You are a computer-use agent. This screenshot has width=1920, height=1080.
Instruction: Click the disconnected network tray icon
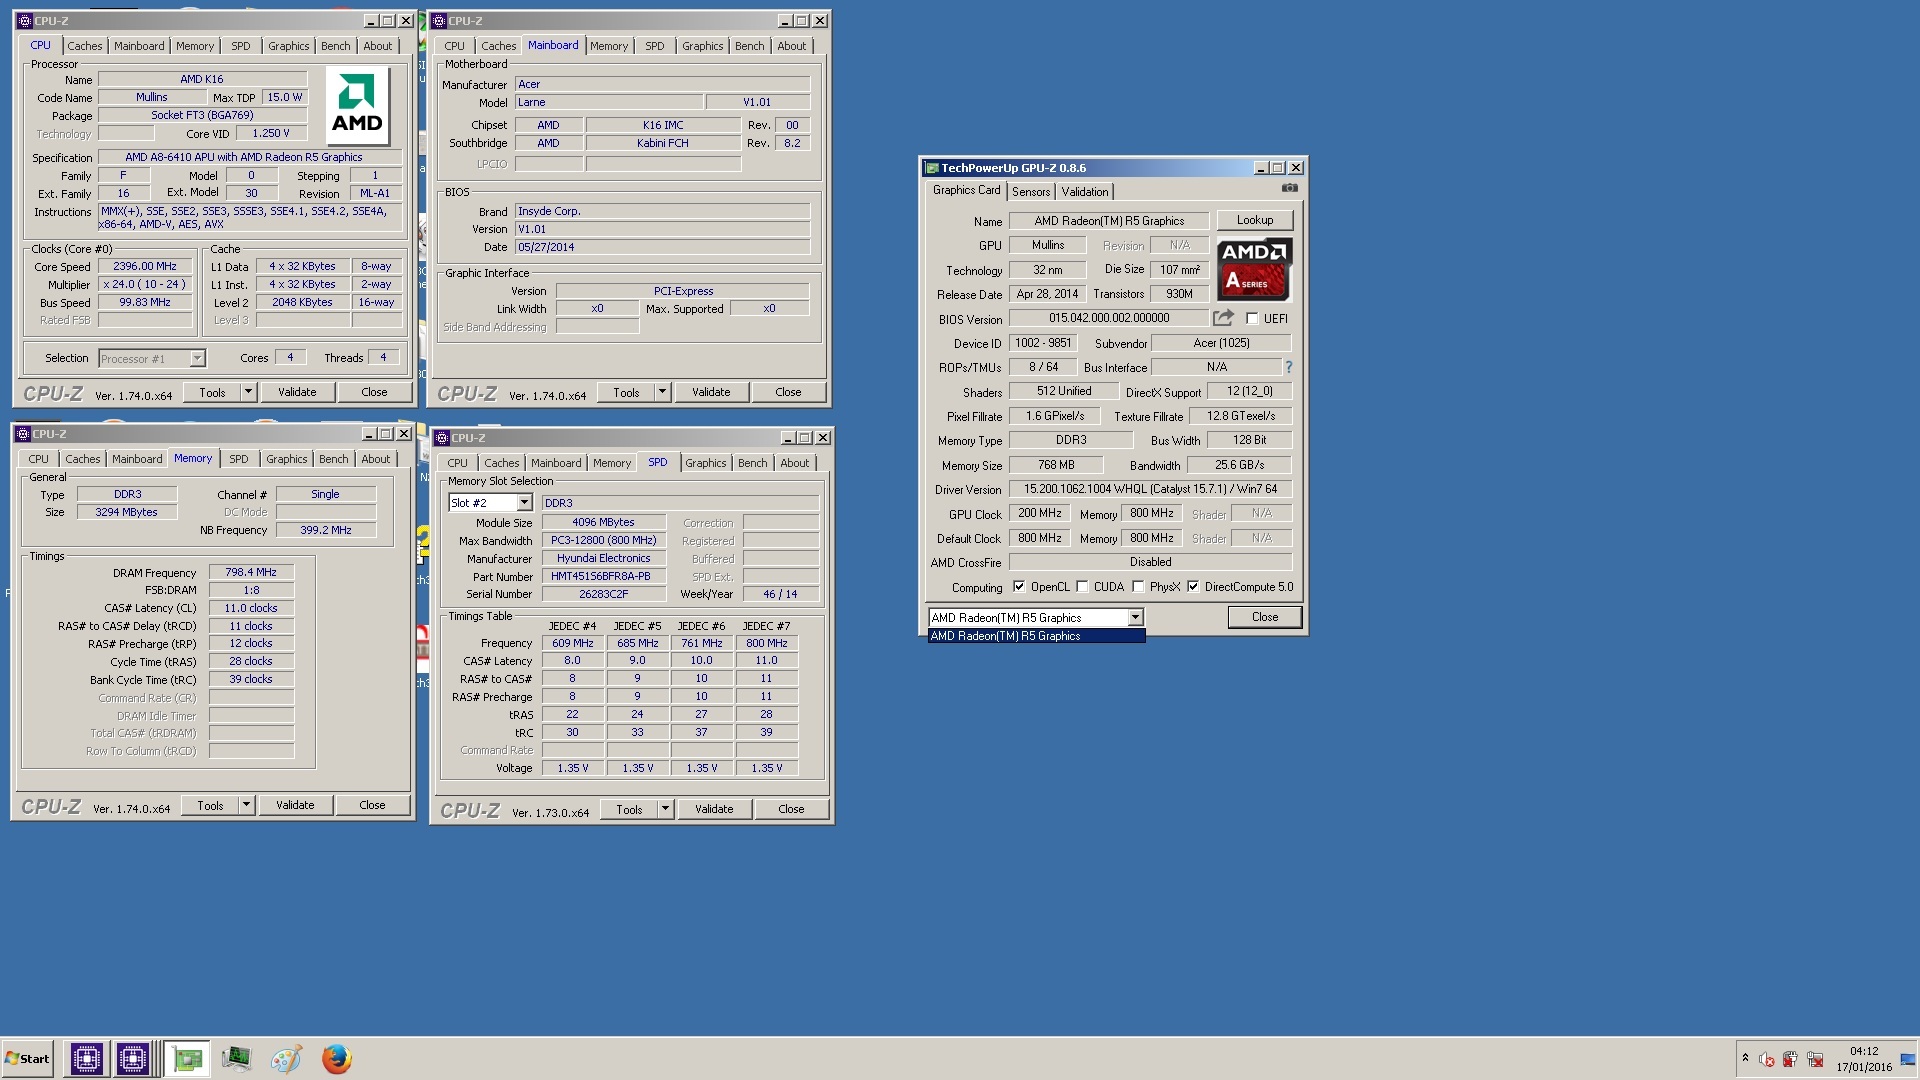click(1815, 1059)
